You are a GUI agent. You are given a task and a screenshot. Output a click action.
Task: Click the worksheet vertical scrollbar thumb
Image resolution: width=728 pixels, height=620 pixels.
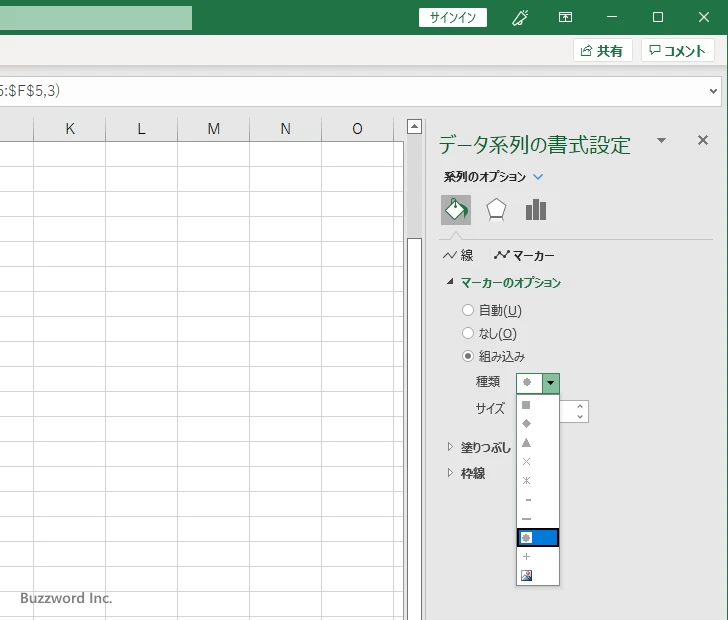click(414, 427)
